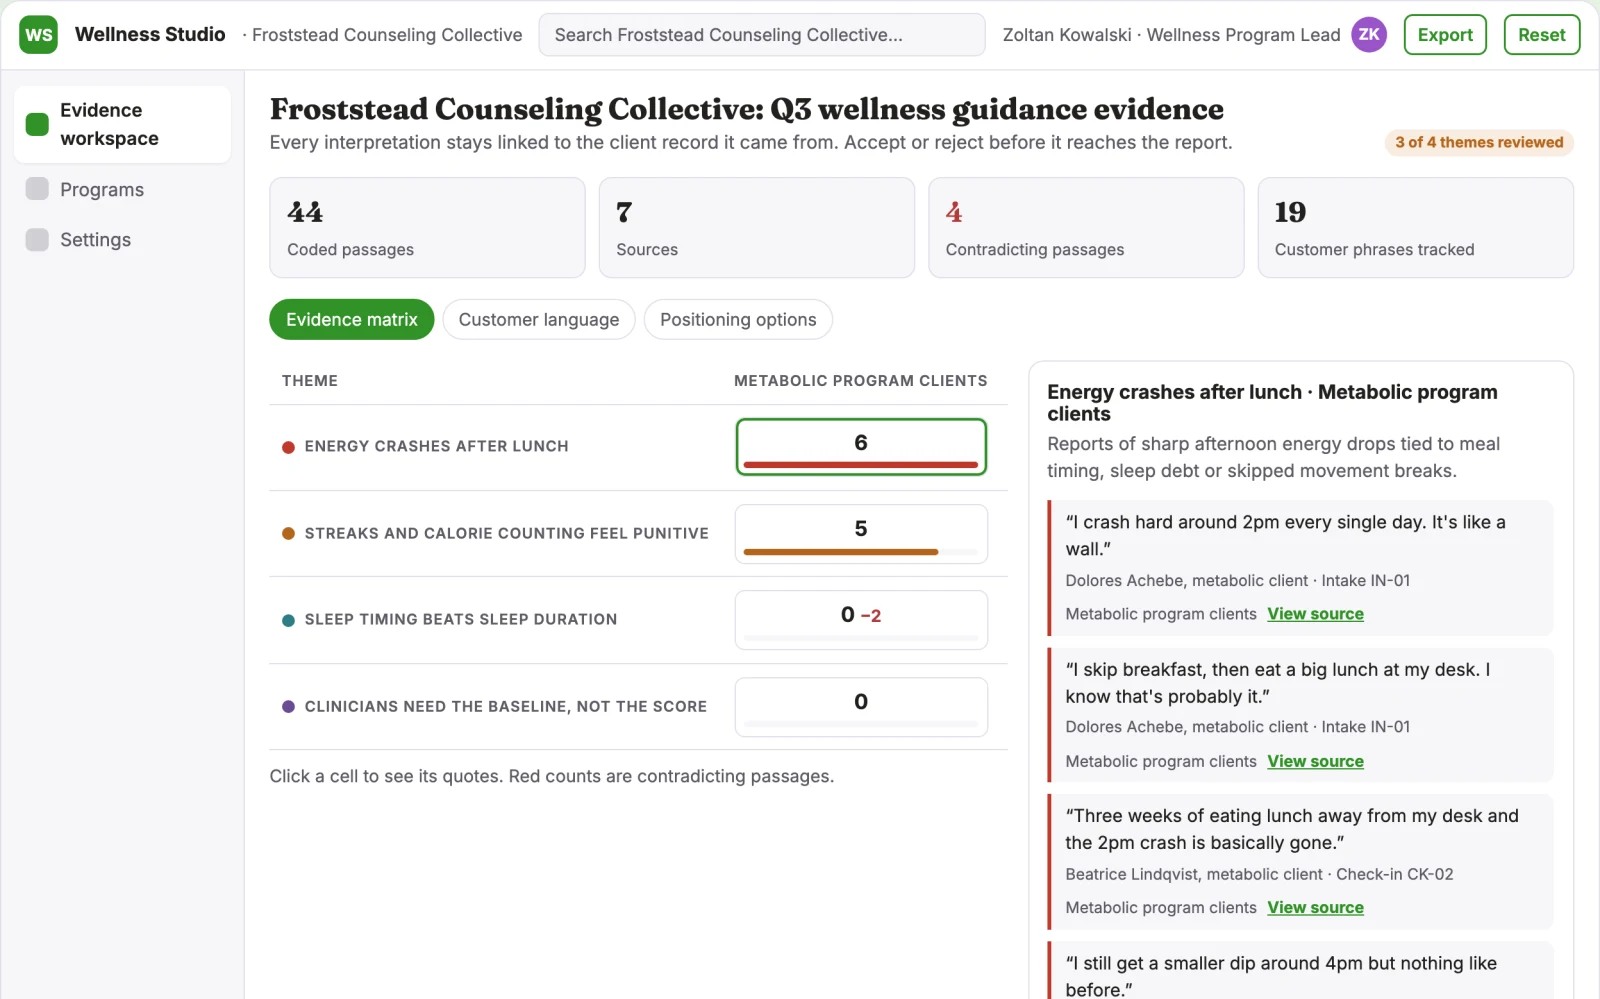Open Programs in the sidebar
Image resolution: width=1600 pixels, height=999 pixels.
pos(122,190)
